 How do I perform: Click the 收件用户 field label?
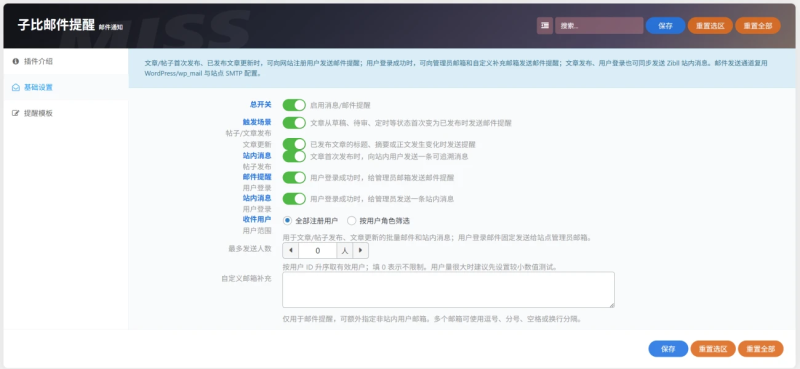coord(257,219)
